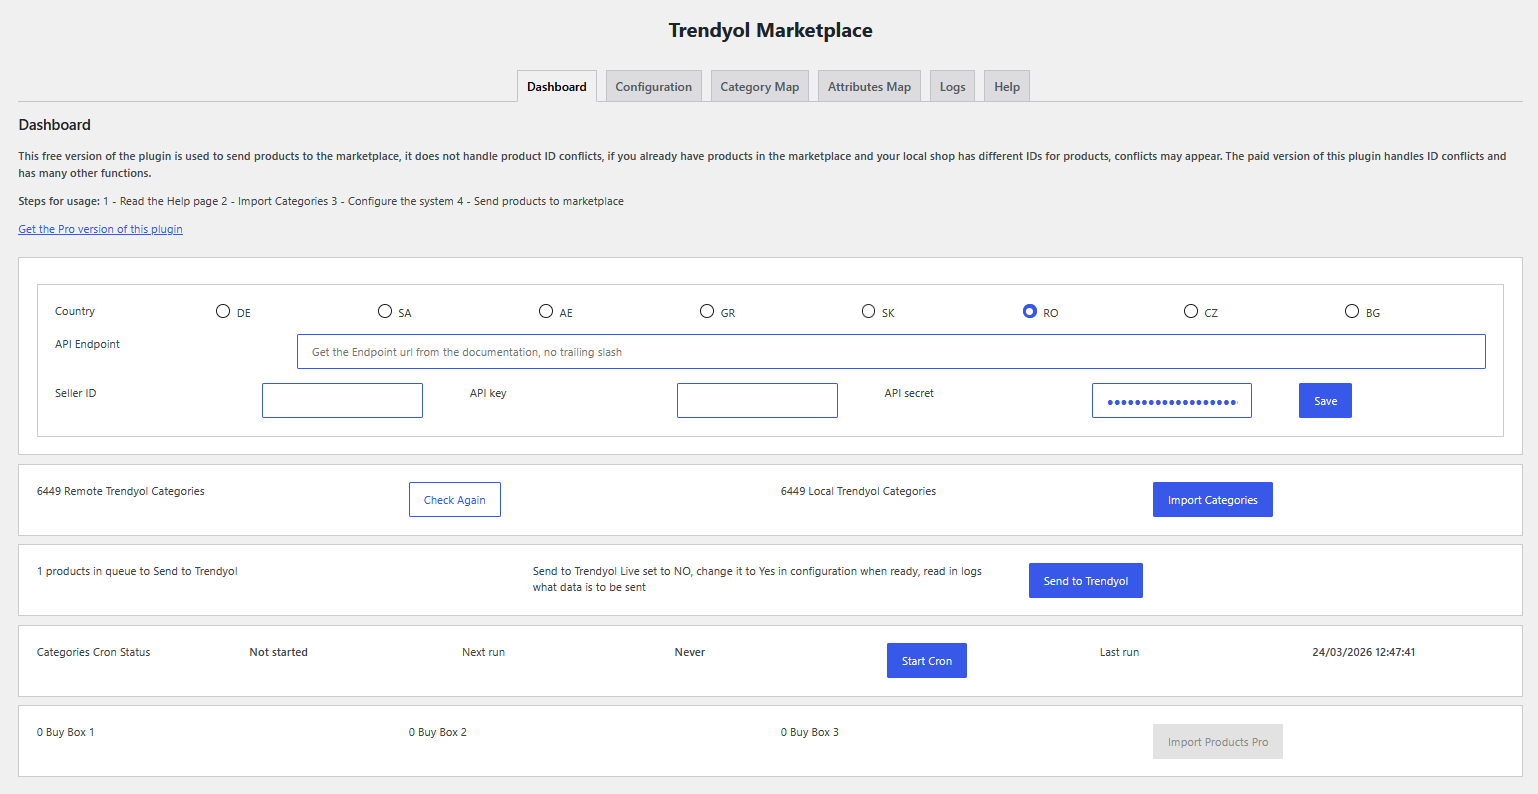Select BG as the country
Image resolution: width=1538 pixels, height=794 pixels.
point(1352,311)
